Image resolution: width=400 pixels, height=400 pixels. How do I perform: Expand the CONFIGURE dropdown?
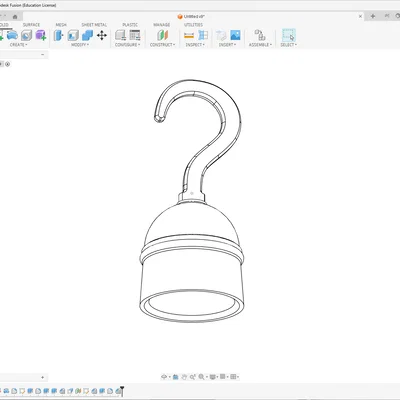click(x=127, y=45)
